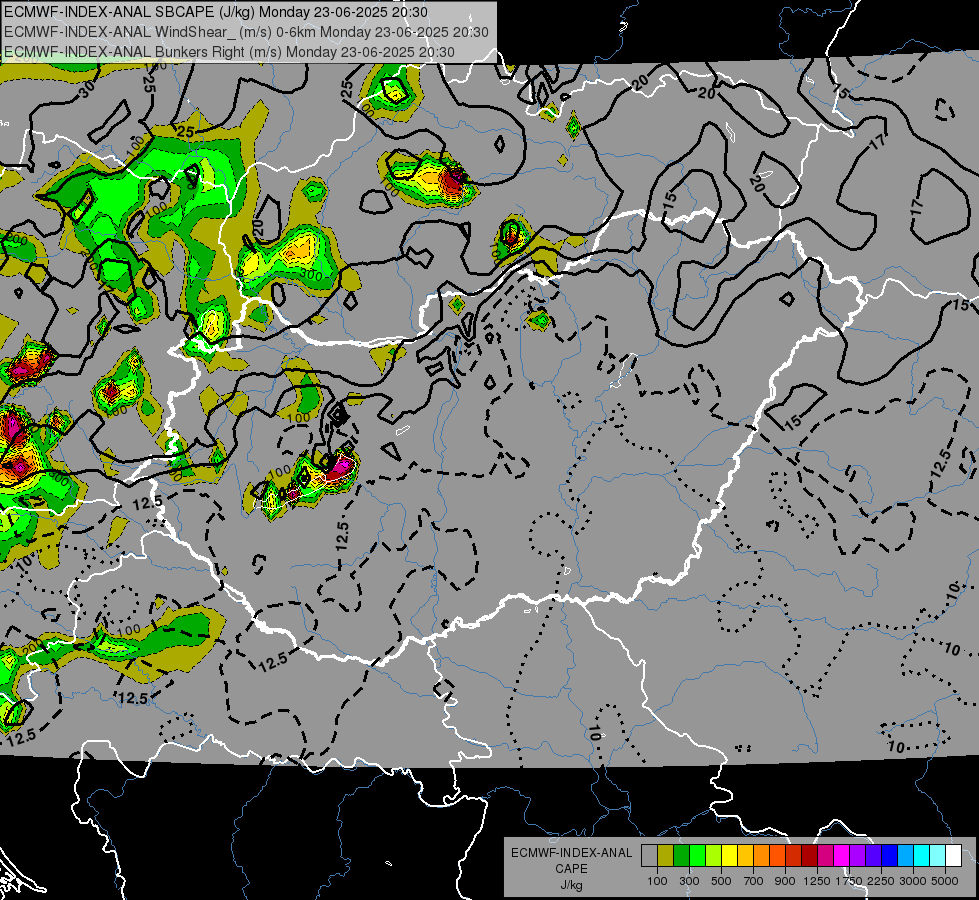
Task: Click the legend value 1750
Action: click(x=849, y=881)
